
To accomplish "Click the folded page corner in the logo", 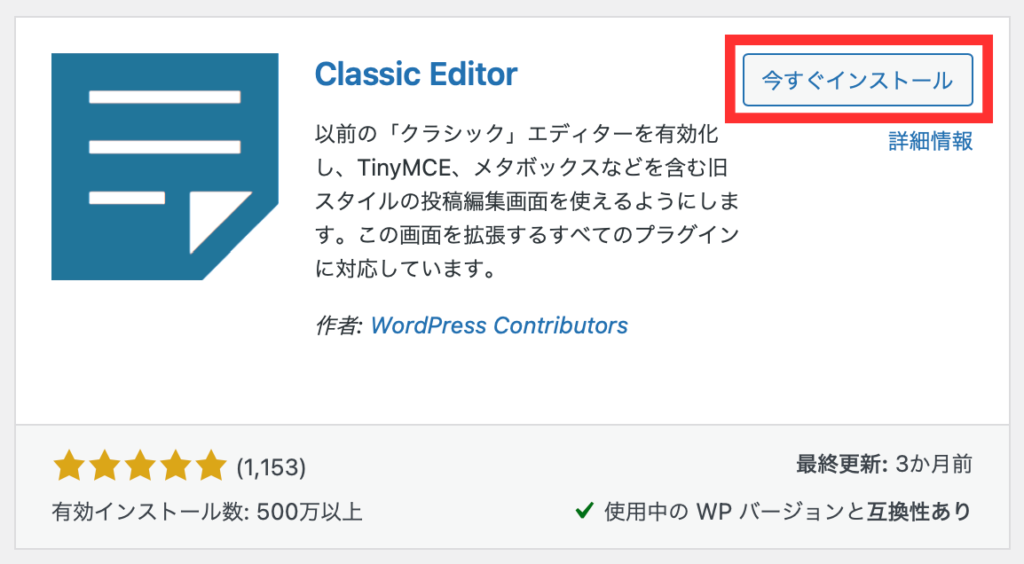I will (x=216, y=219).
